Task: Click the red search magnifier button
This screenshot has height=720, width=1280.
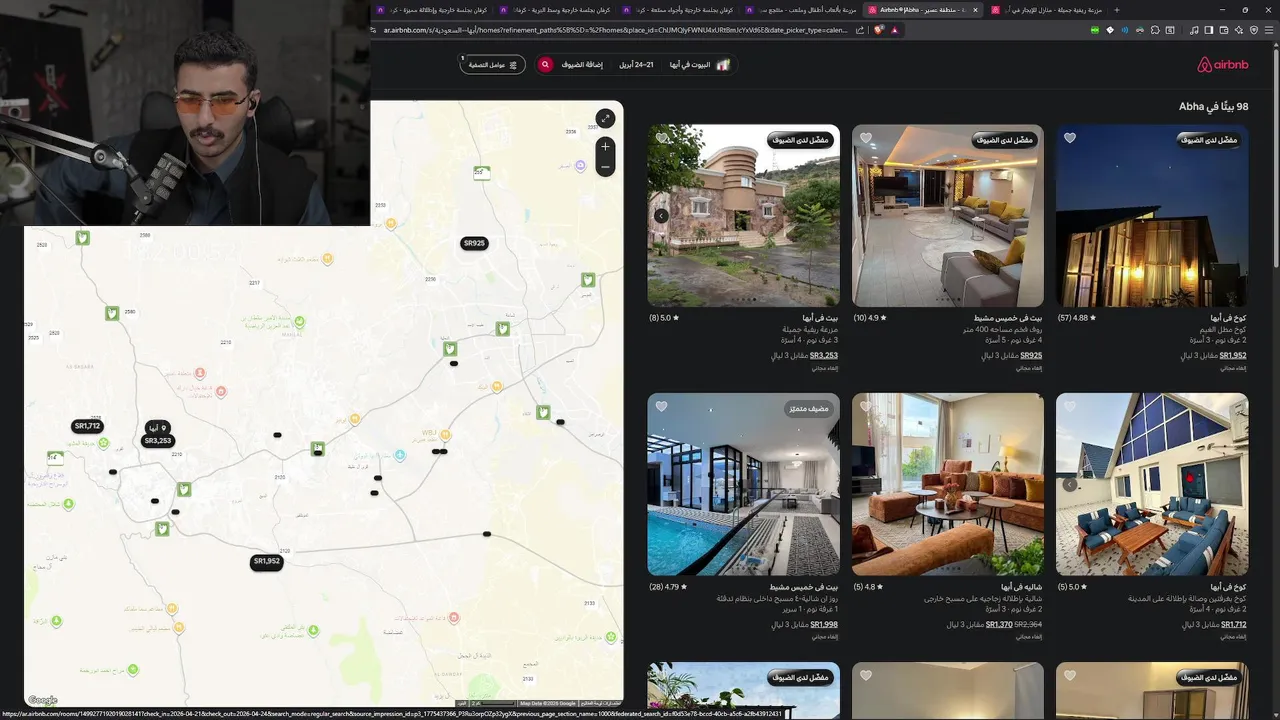Action: pos(545,64)
